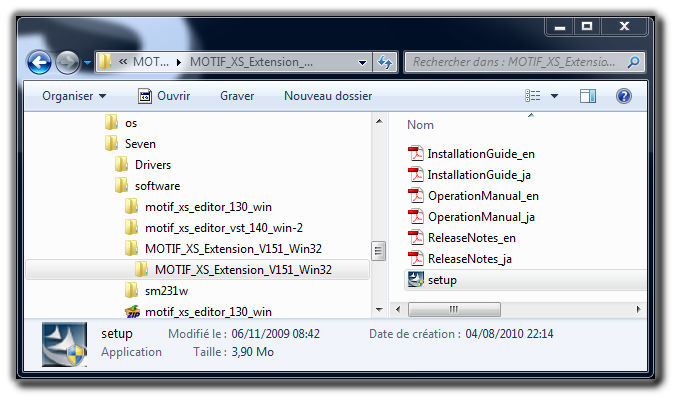Viewport: 681px width, 405px height.
Task: Refresh the folder with the address bar refresh icon
Action: [x=385, y=62]
